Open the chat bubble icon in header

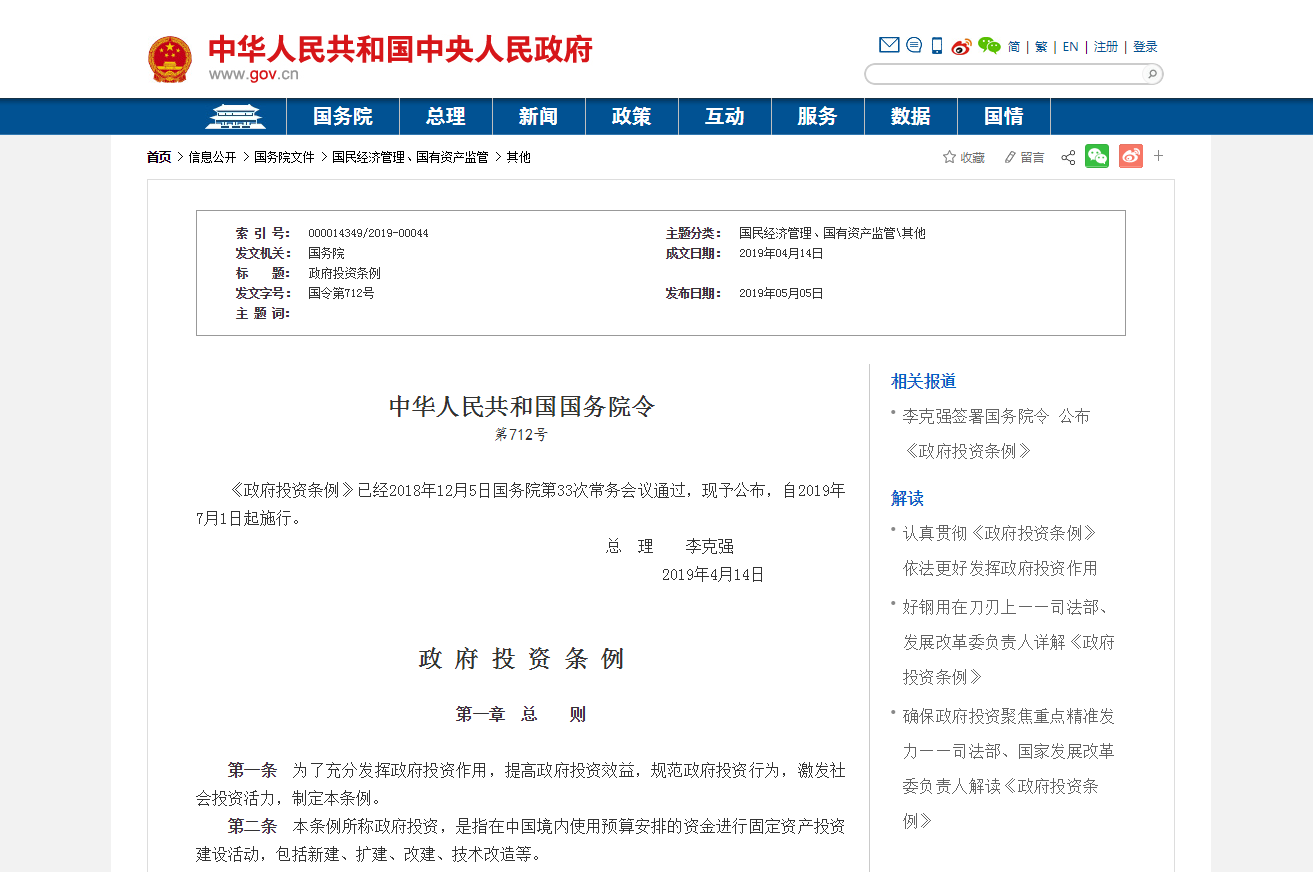pyautogui.click(x=914, y=45)
